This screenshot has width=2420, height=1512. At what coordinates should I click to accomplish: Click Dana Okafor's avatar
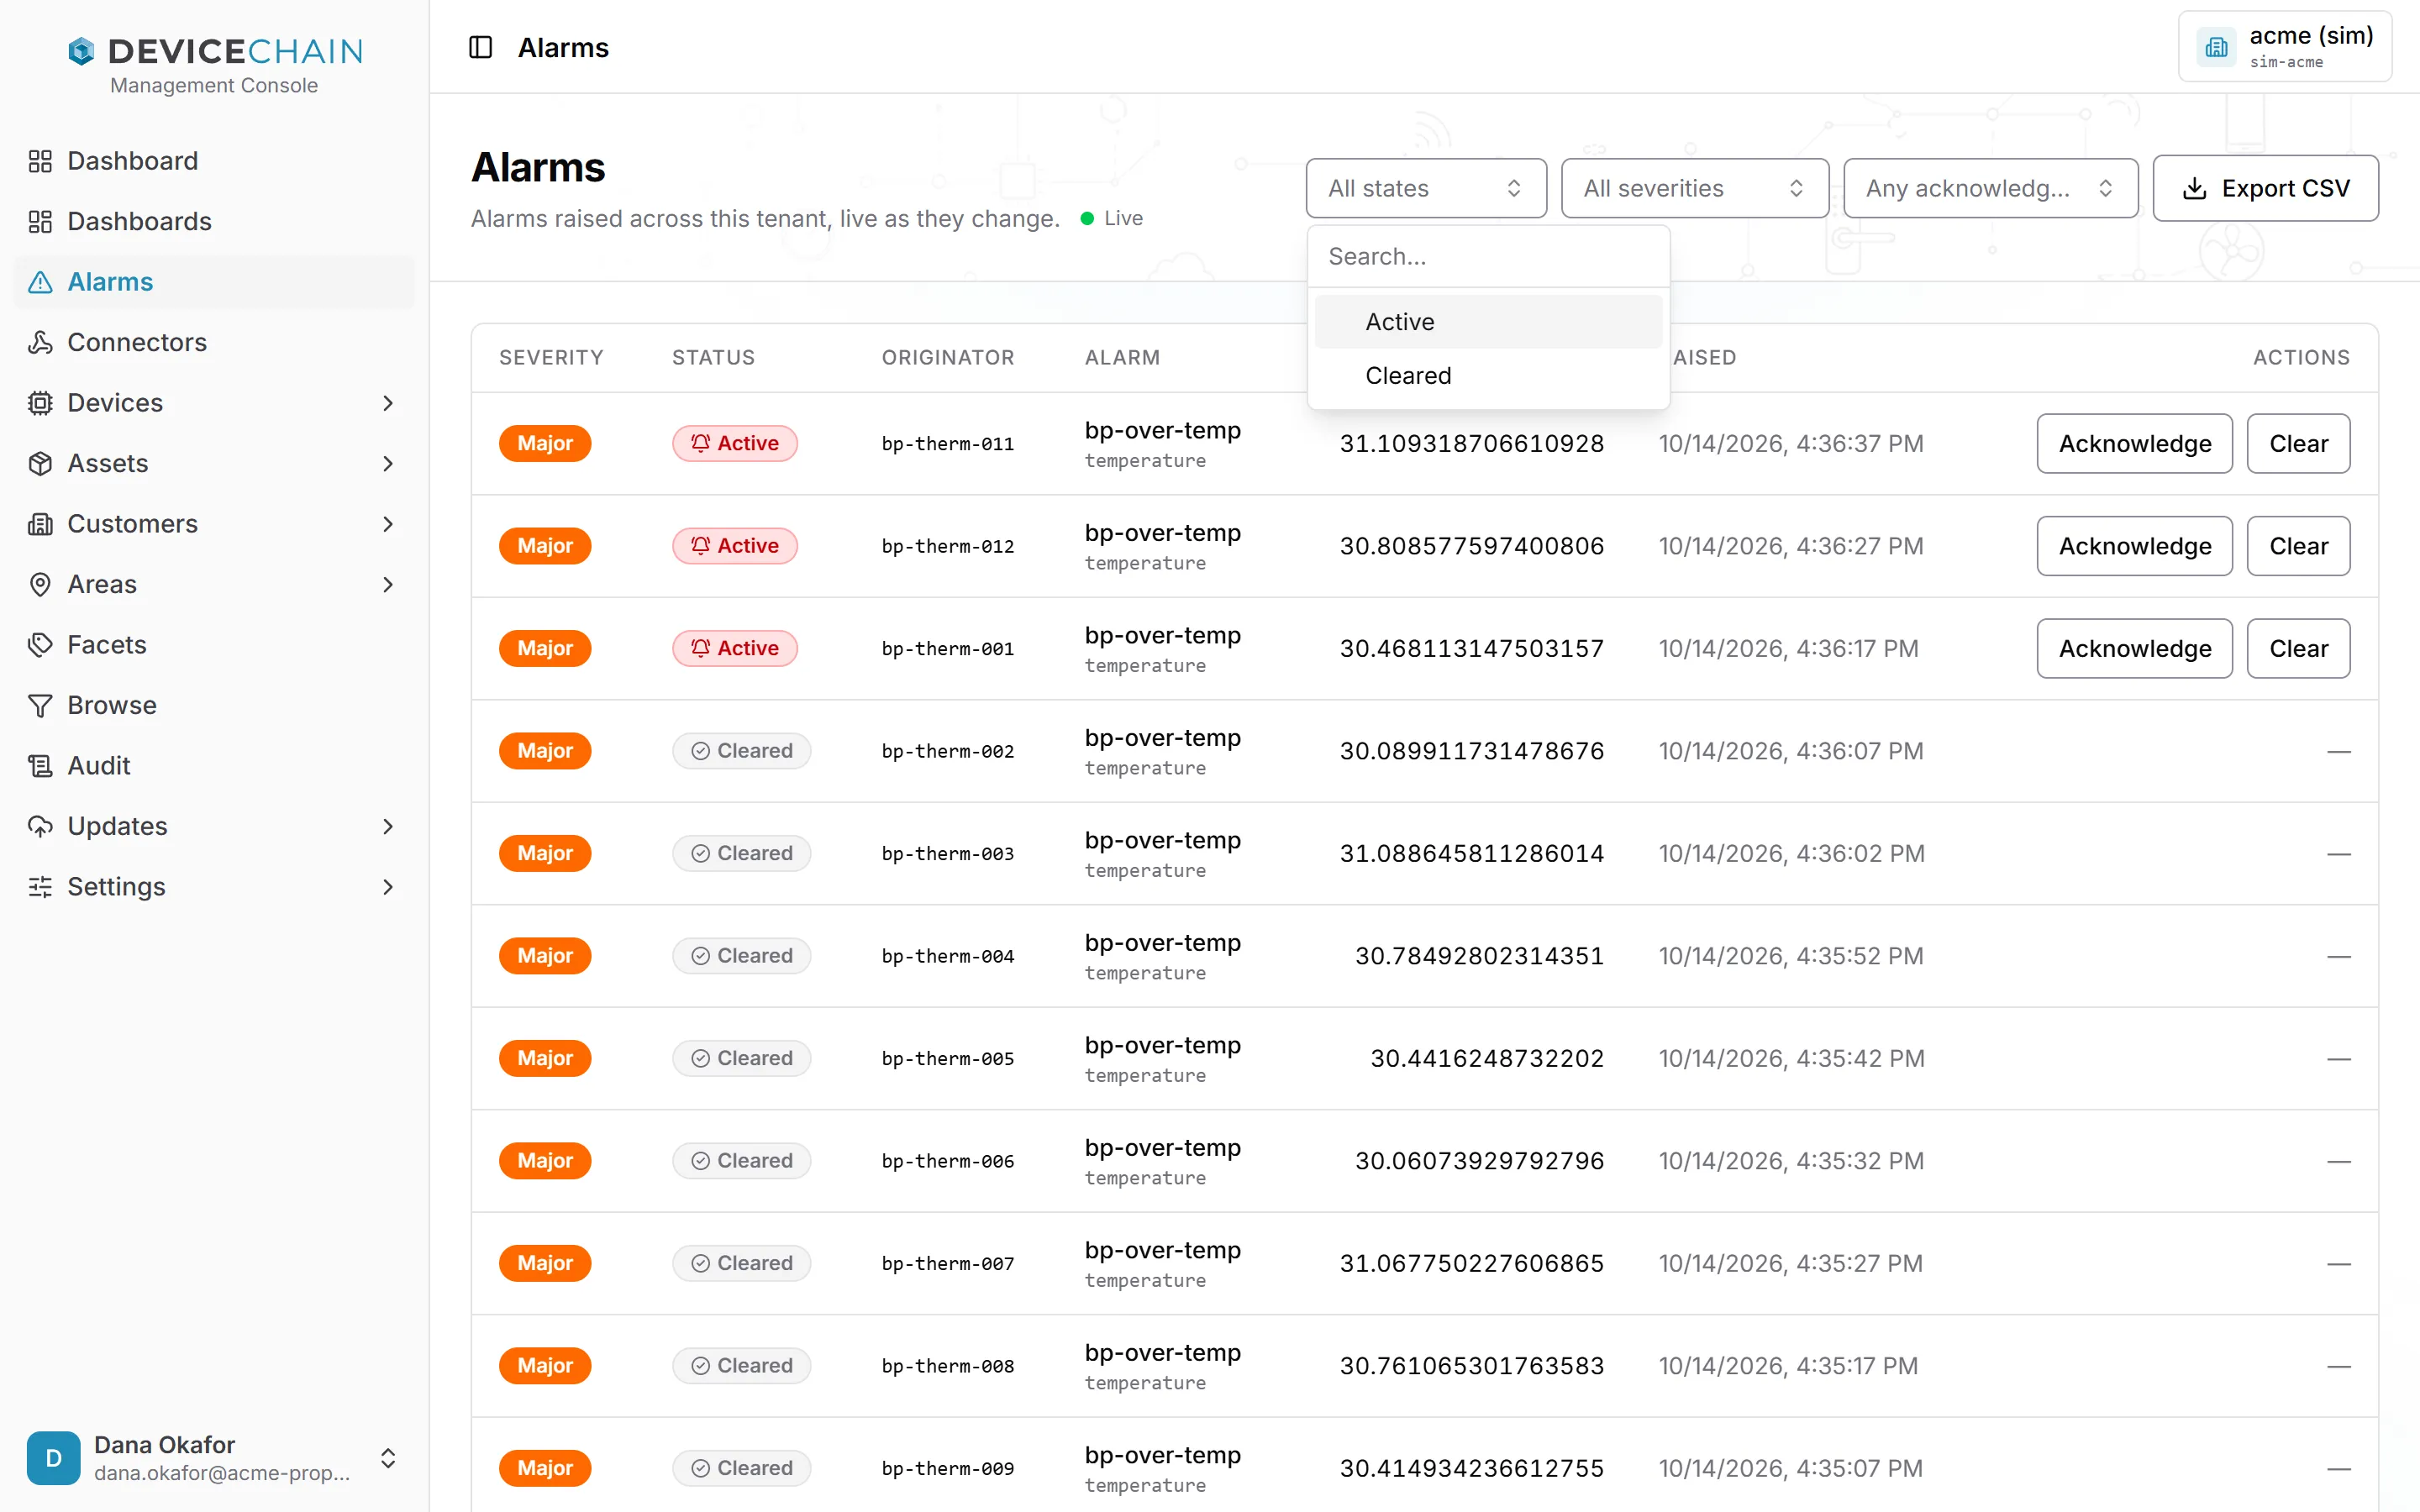coord(54,1458)
